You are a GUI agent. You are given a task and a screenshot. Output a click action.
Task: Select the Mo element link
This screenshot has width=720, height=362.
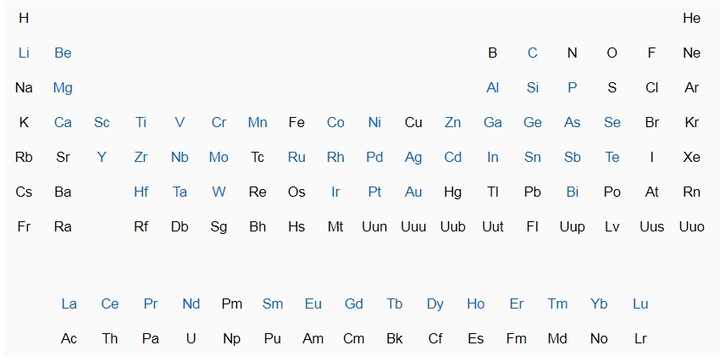pyautogui.click(x=219, y=157)
